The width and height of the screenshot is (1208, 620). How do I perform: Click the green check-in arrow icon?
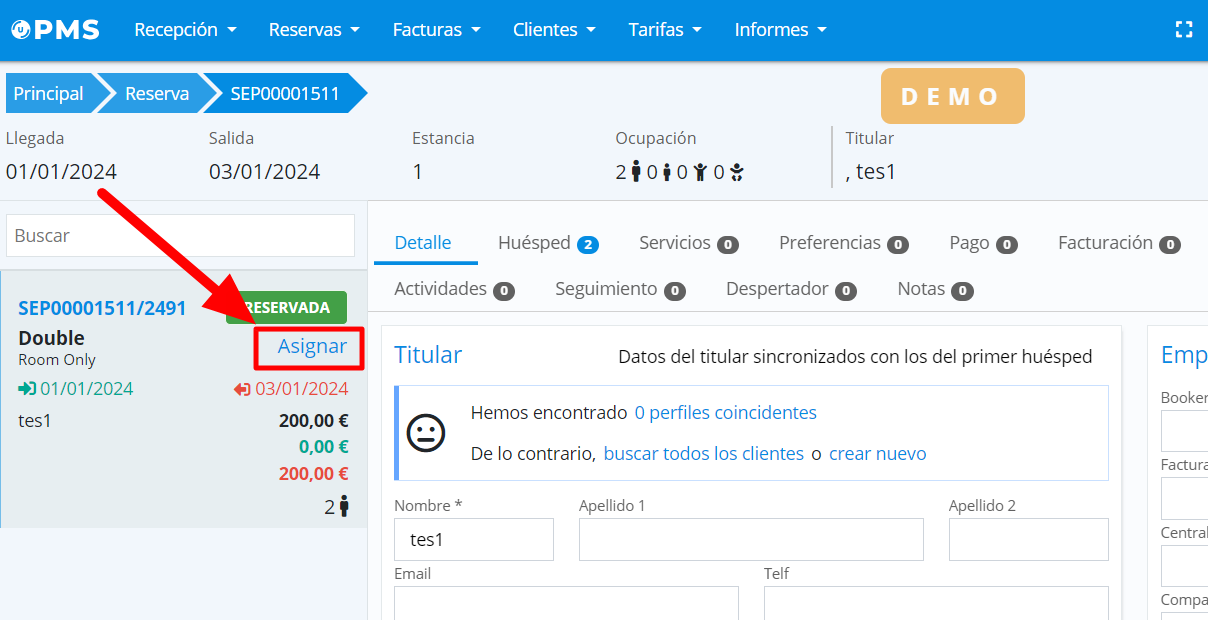click(27, 389)
